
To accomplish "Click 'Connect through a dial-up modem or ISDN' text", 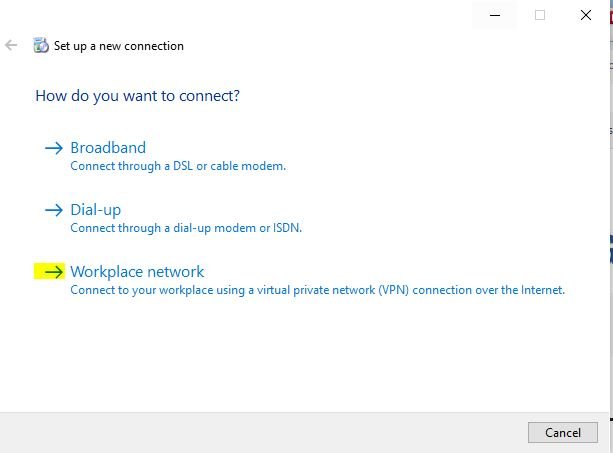I will click(186, 228).
